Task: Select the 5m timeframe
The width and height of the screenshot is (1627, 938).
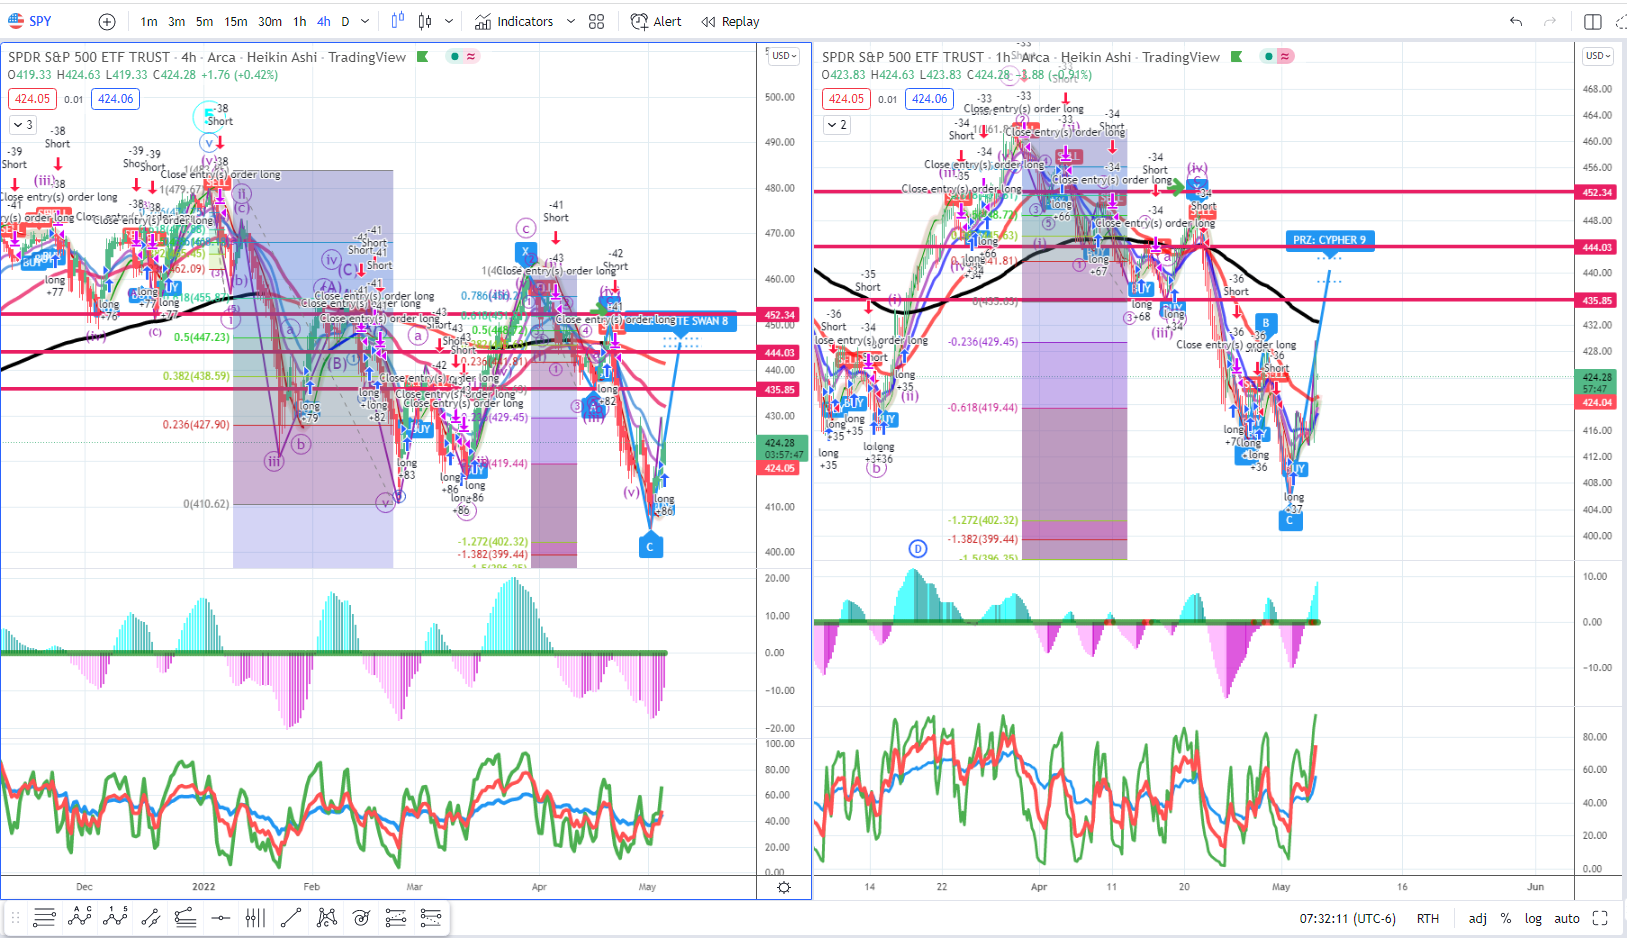Action: point(204,22)
